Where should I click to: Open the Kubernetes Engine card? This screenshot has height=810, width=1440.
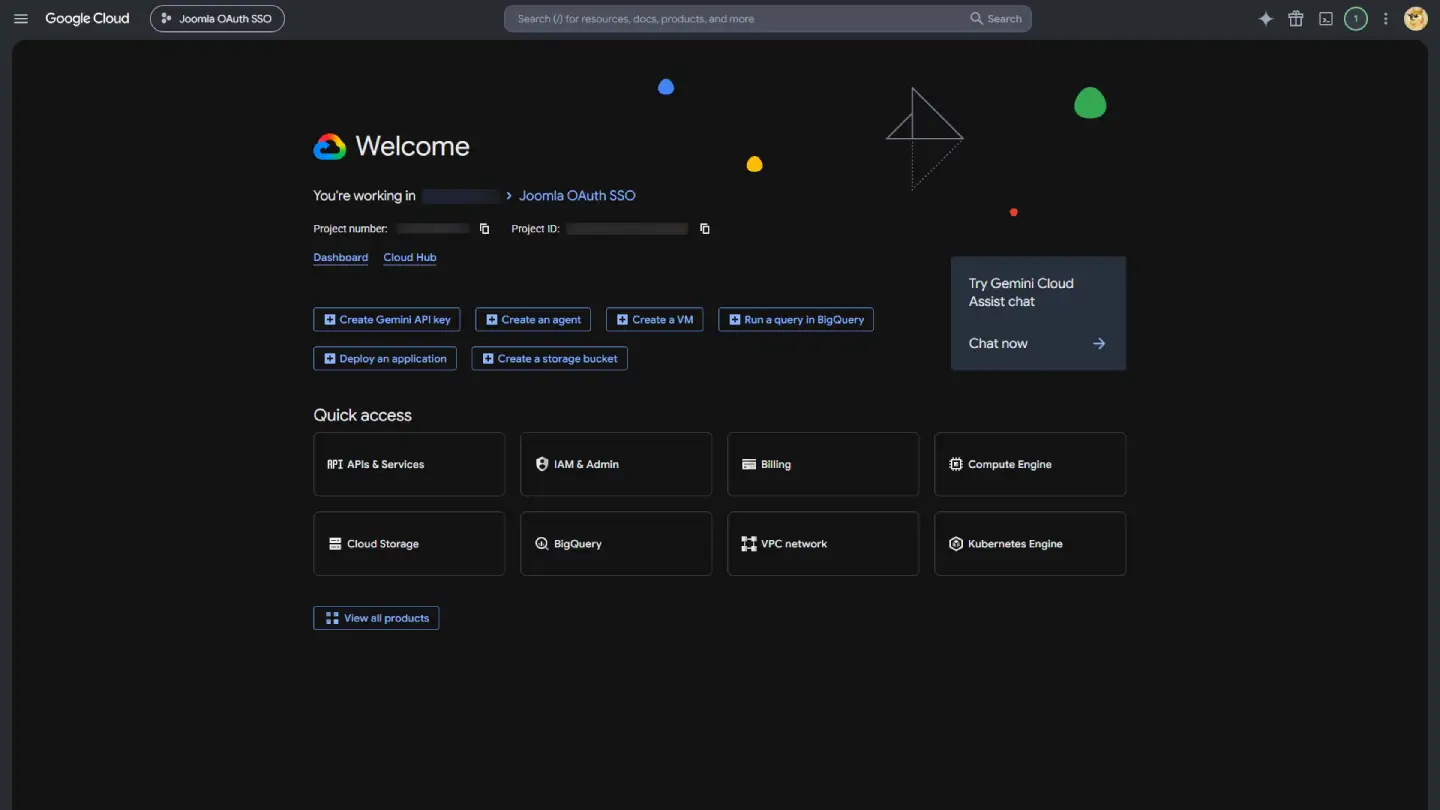(x=1030, y=544)
